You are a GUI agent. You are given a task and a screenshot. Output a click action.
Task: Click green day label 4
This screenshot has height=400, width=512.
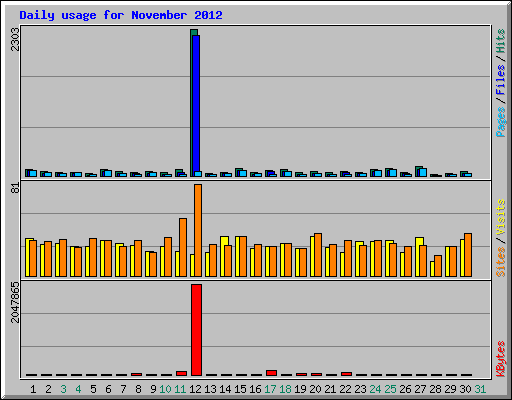[78, 389]
